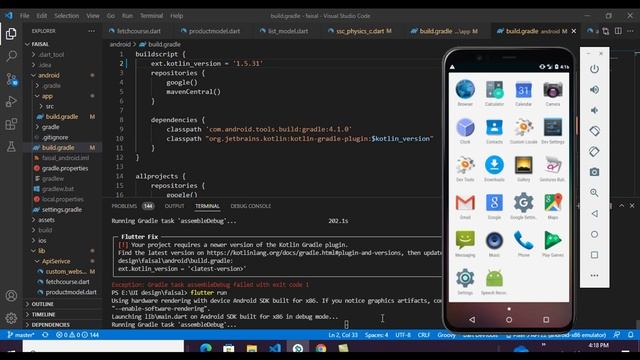Open the File menu

(x=24, y=16)
